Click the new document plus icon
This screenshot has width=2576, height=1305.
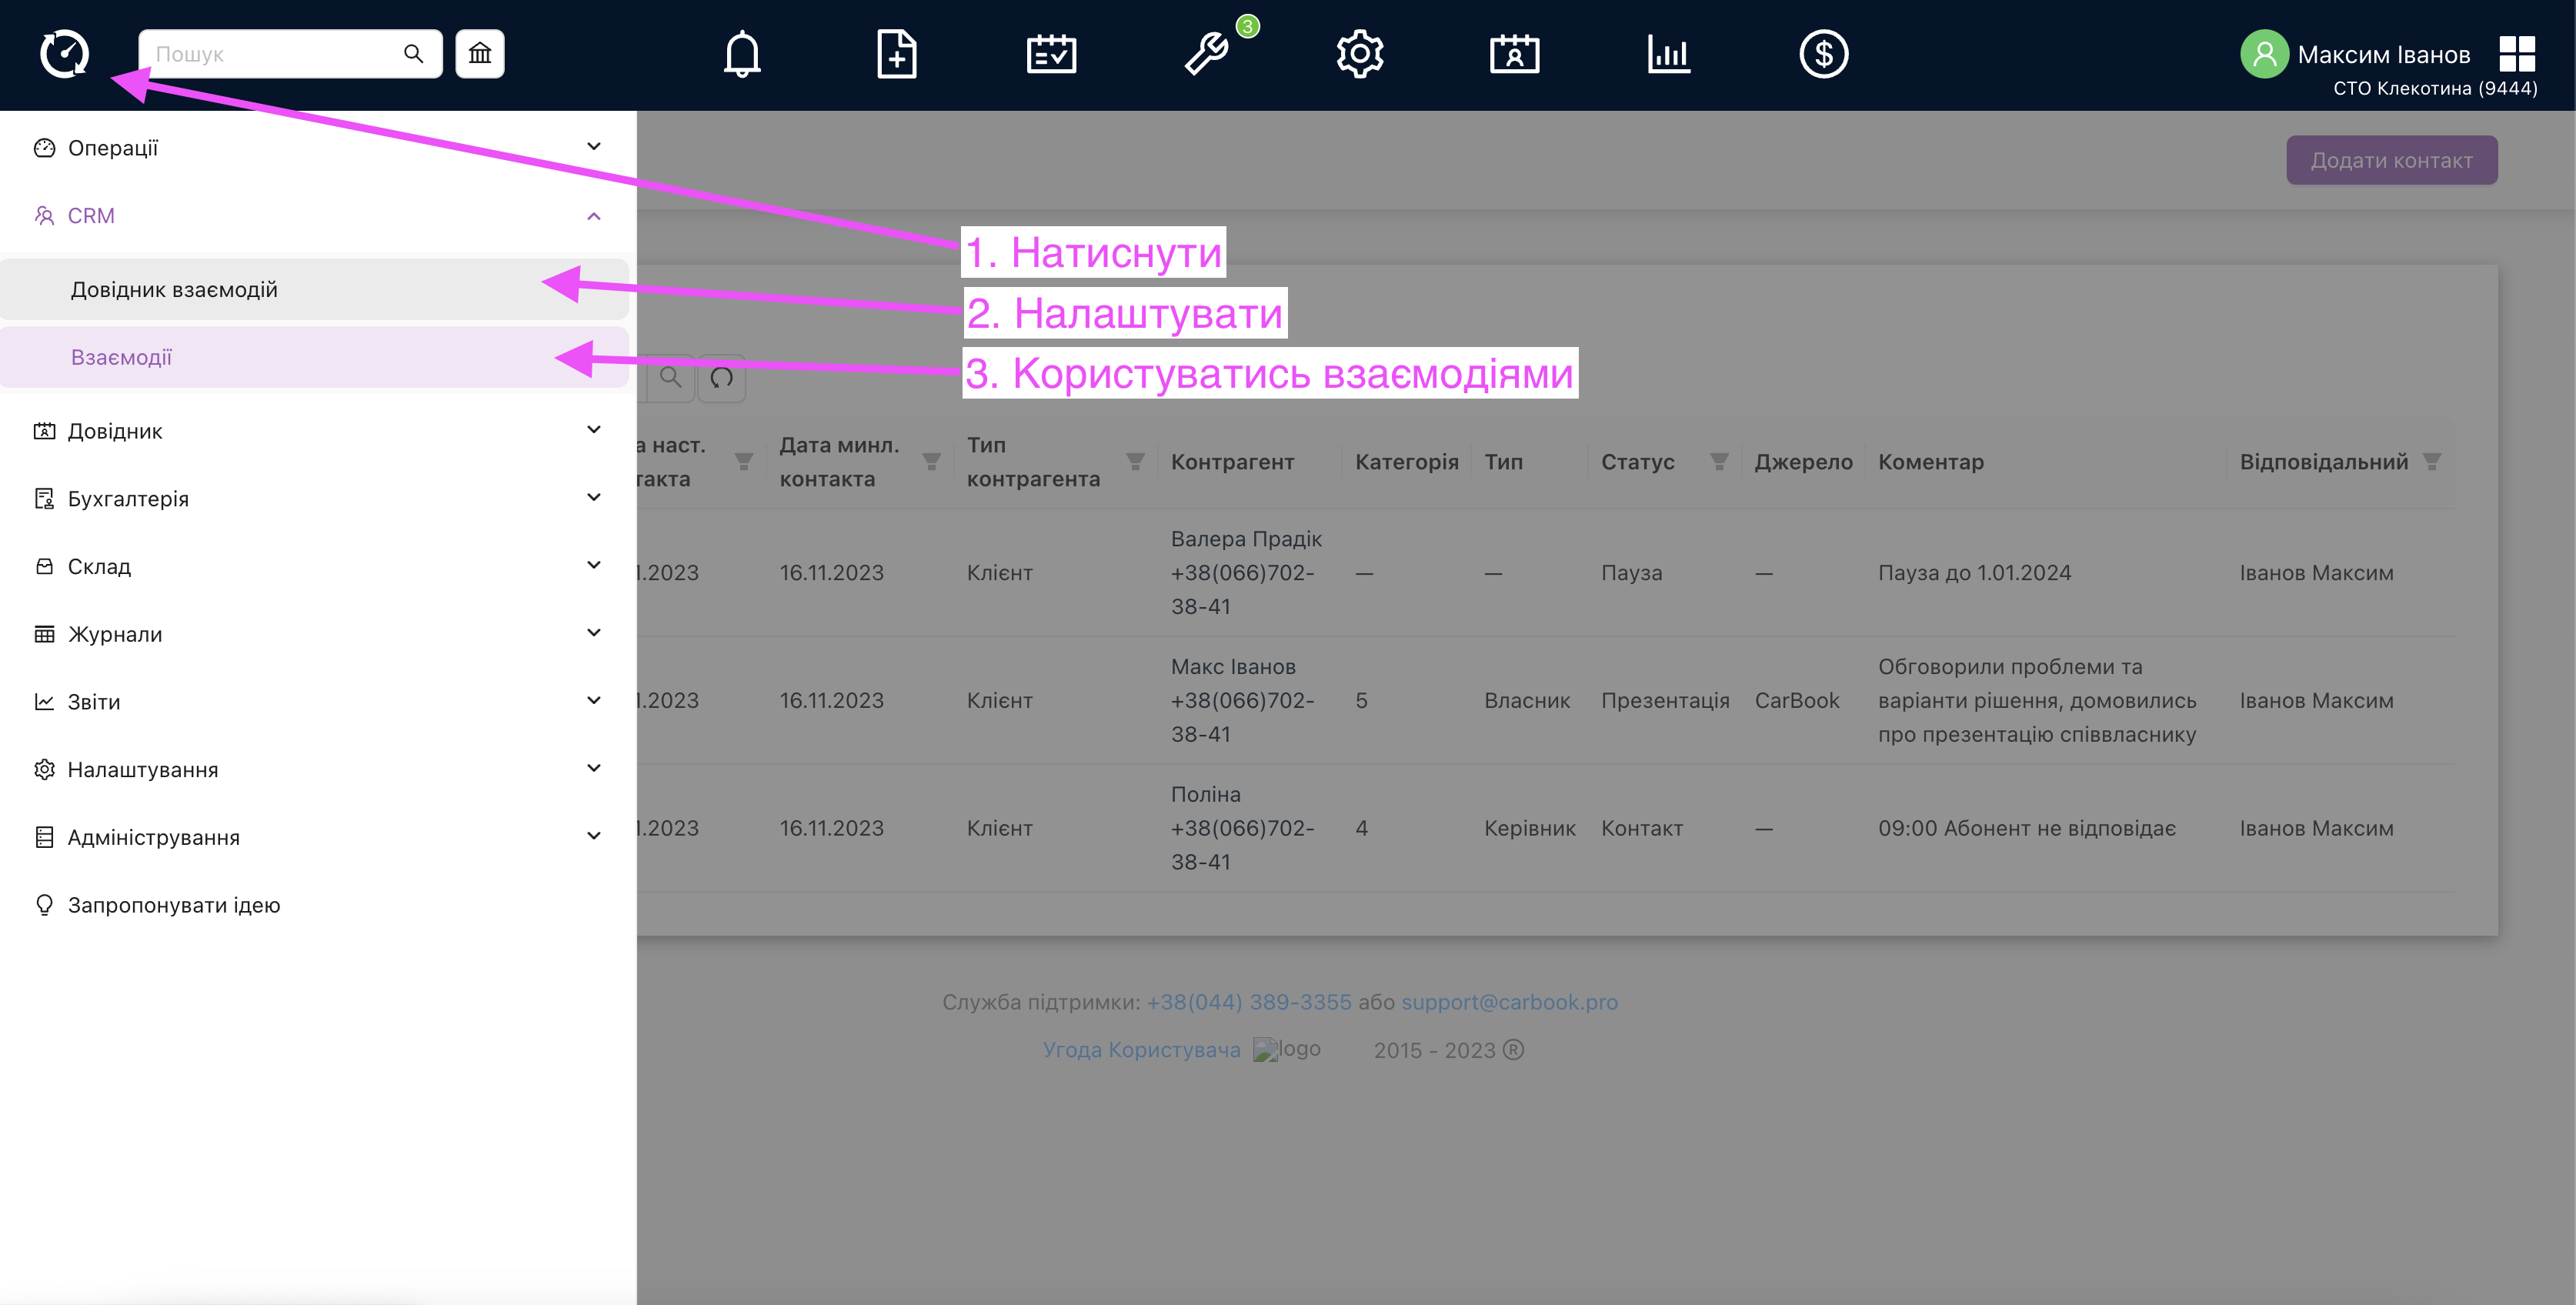tap(896, 54)
